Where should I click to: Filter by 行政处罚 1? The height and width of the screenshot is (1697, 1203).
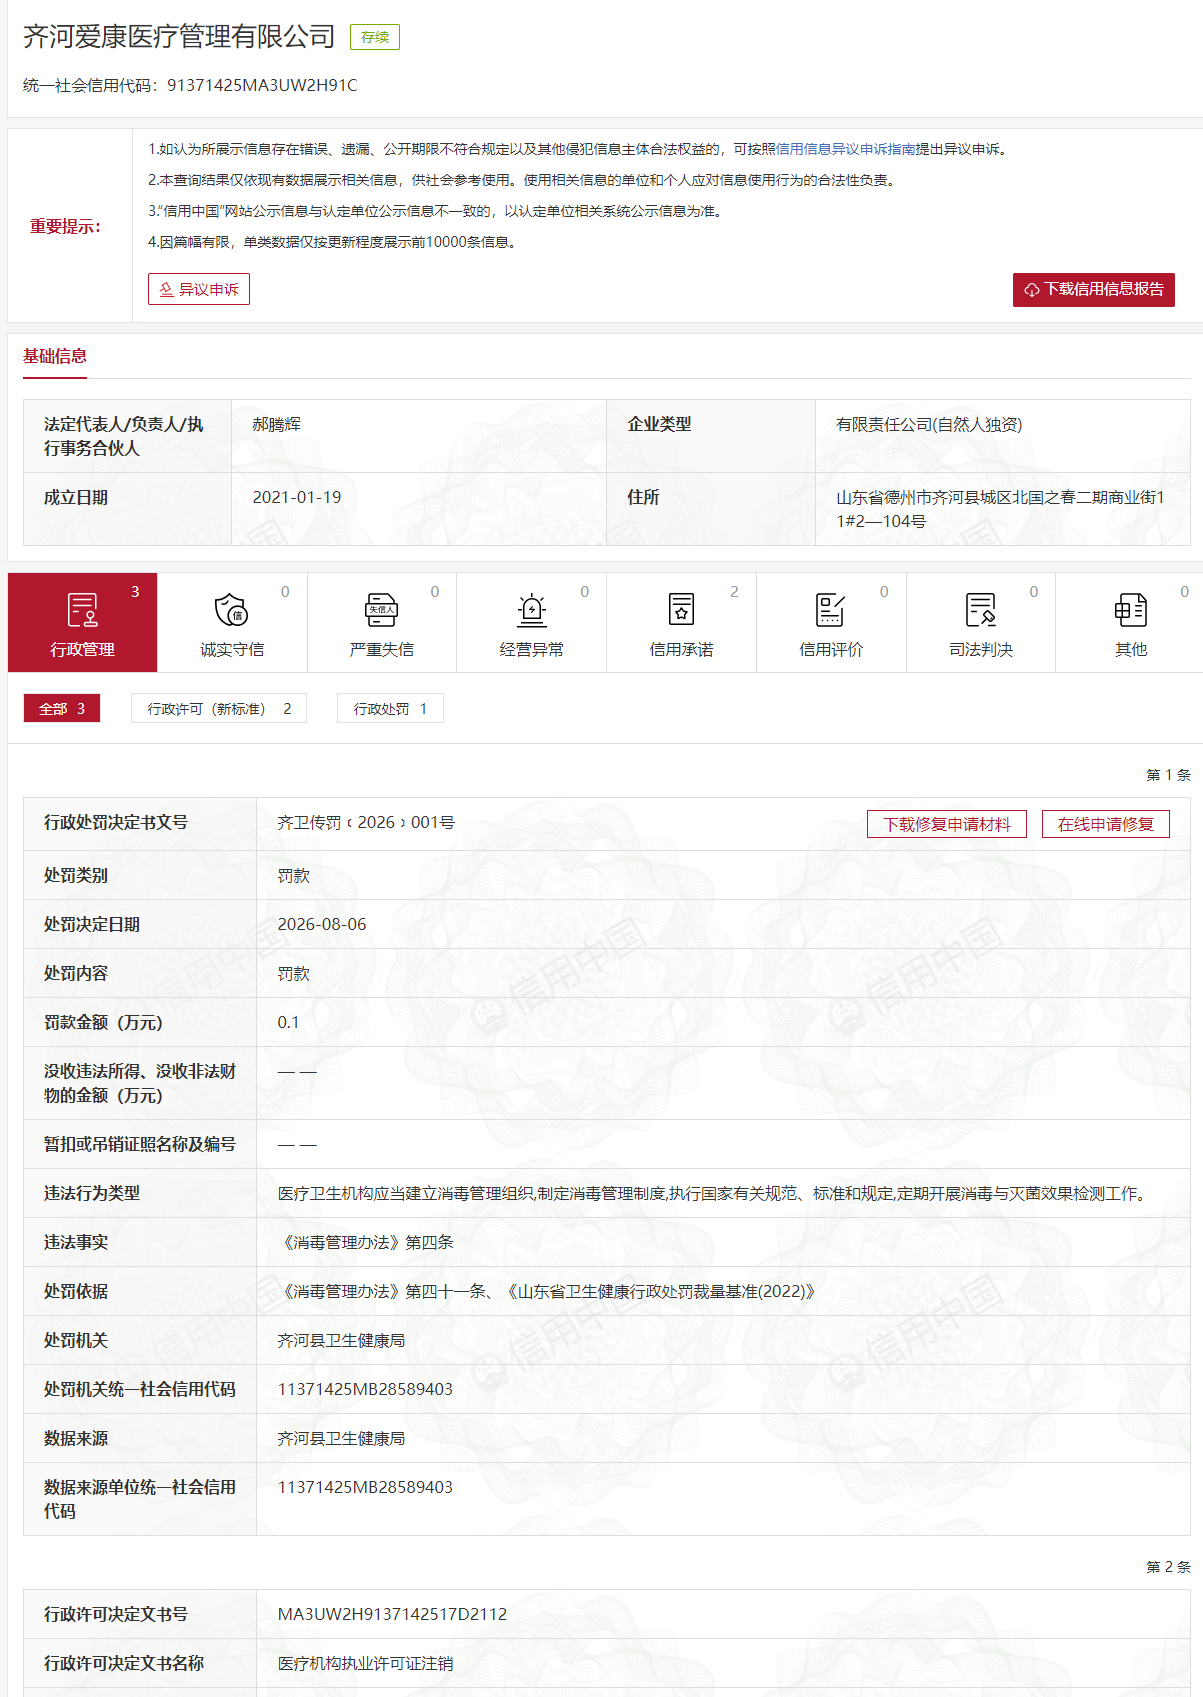coord(390,708)
